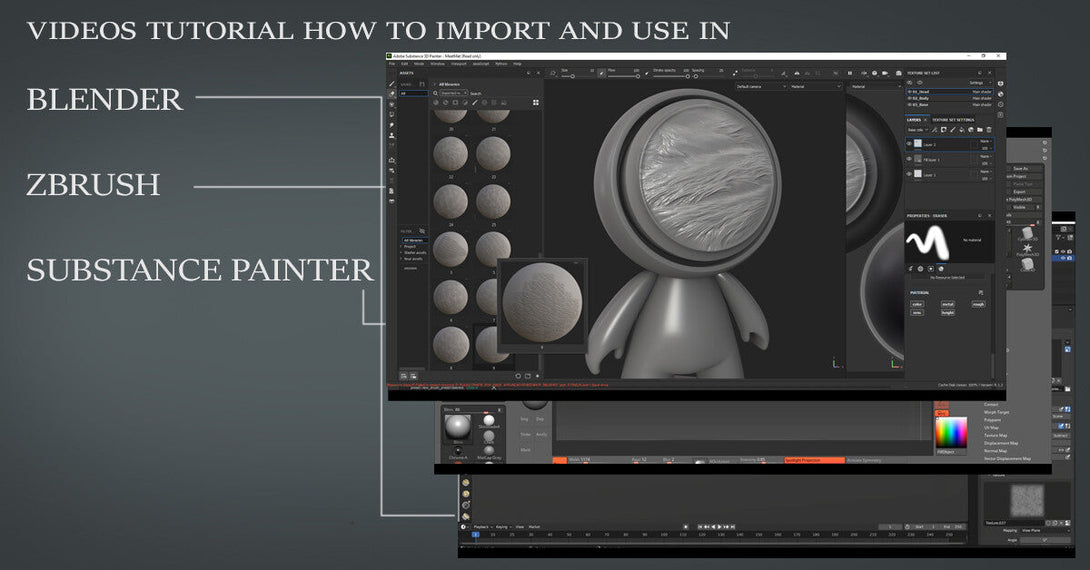Click the add effect wand icon in Layers

pyautogui.click(x=934, y=129)
